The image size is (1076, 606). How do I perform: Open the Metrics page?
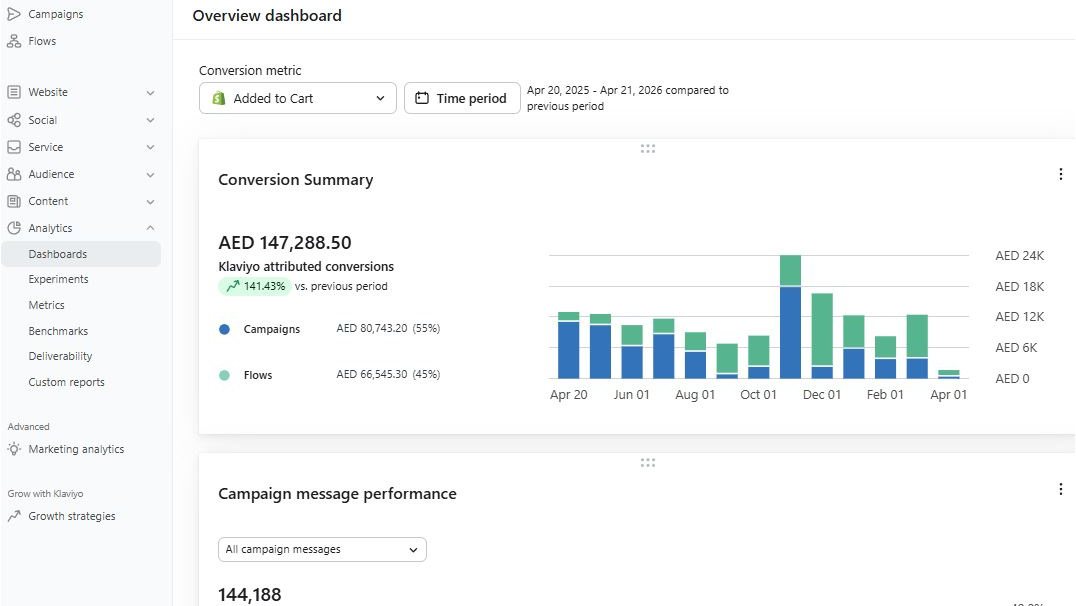(46, 305)
